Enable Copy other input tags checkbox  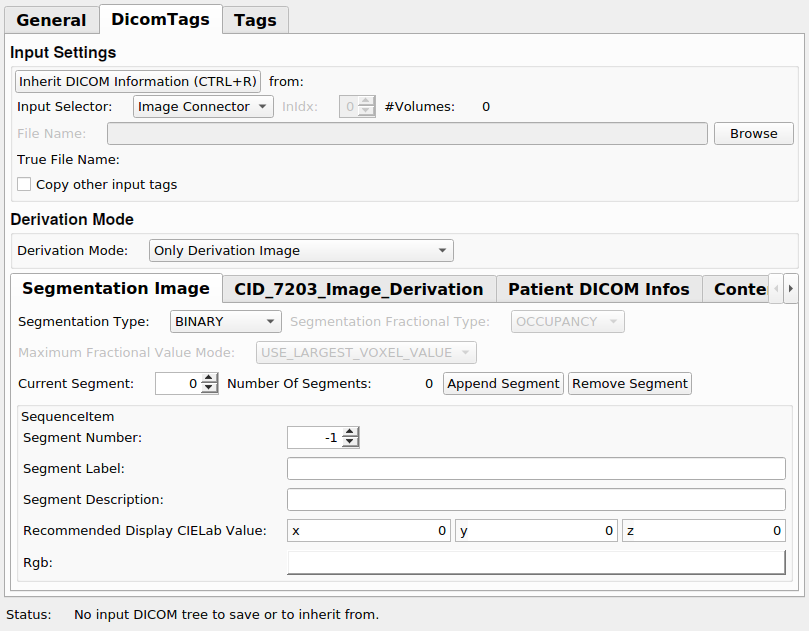click(x=24, y=185)
